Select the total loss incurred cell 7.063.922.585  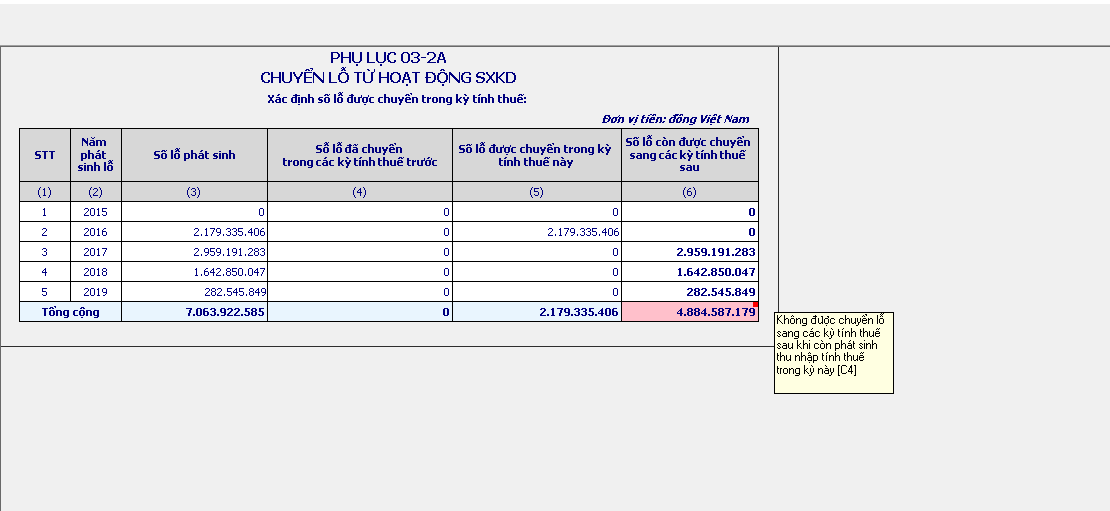(194, 312)
